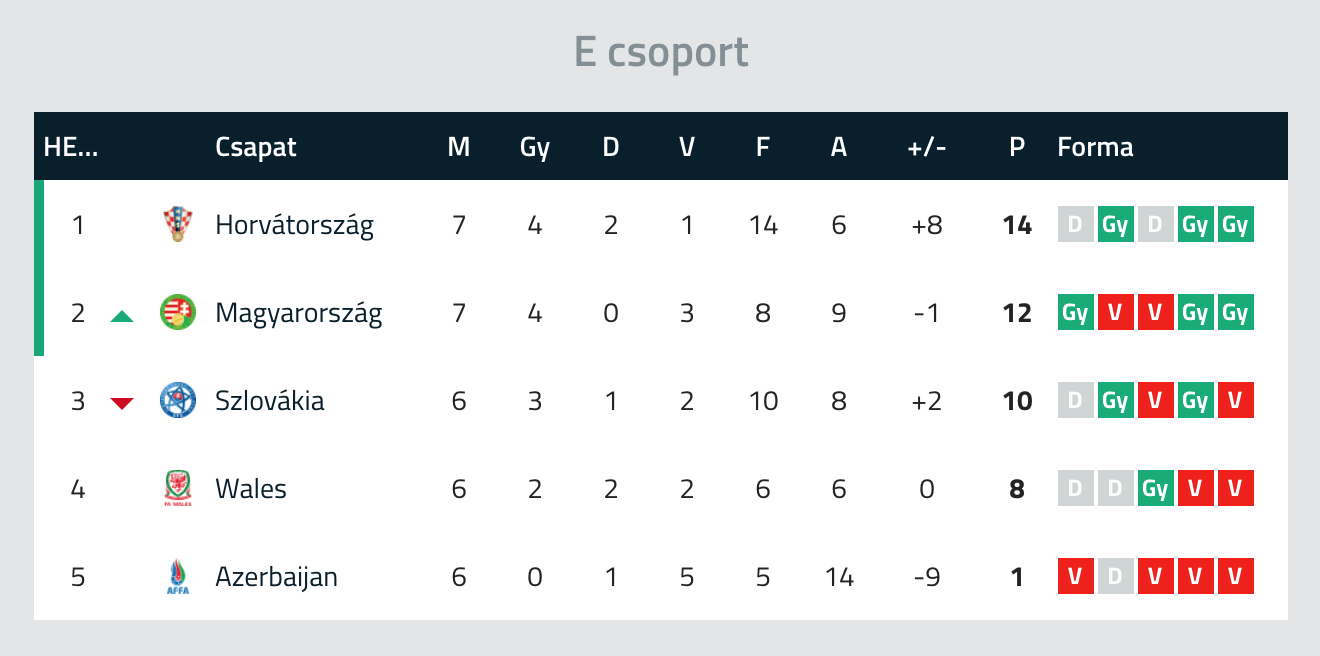
Task: Select the Azerbaijan team name
Action: pos(276,577)
